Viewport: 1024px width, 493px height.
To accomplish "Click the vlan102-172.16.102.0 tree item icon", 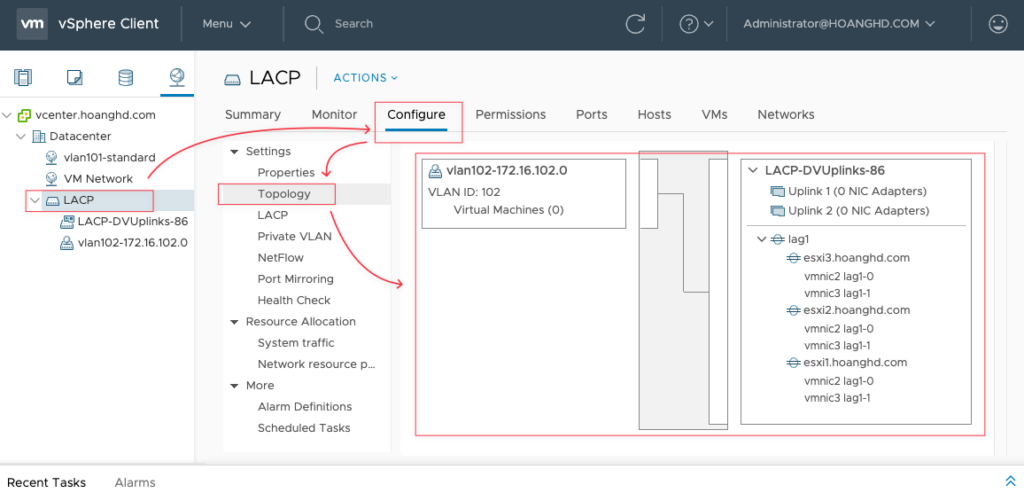I will click(67, 243).
